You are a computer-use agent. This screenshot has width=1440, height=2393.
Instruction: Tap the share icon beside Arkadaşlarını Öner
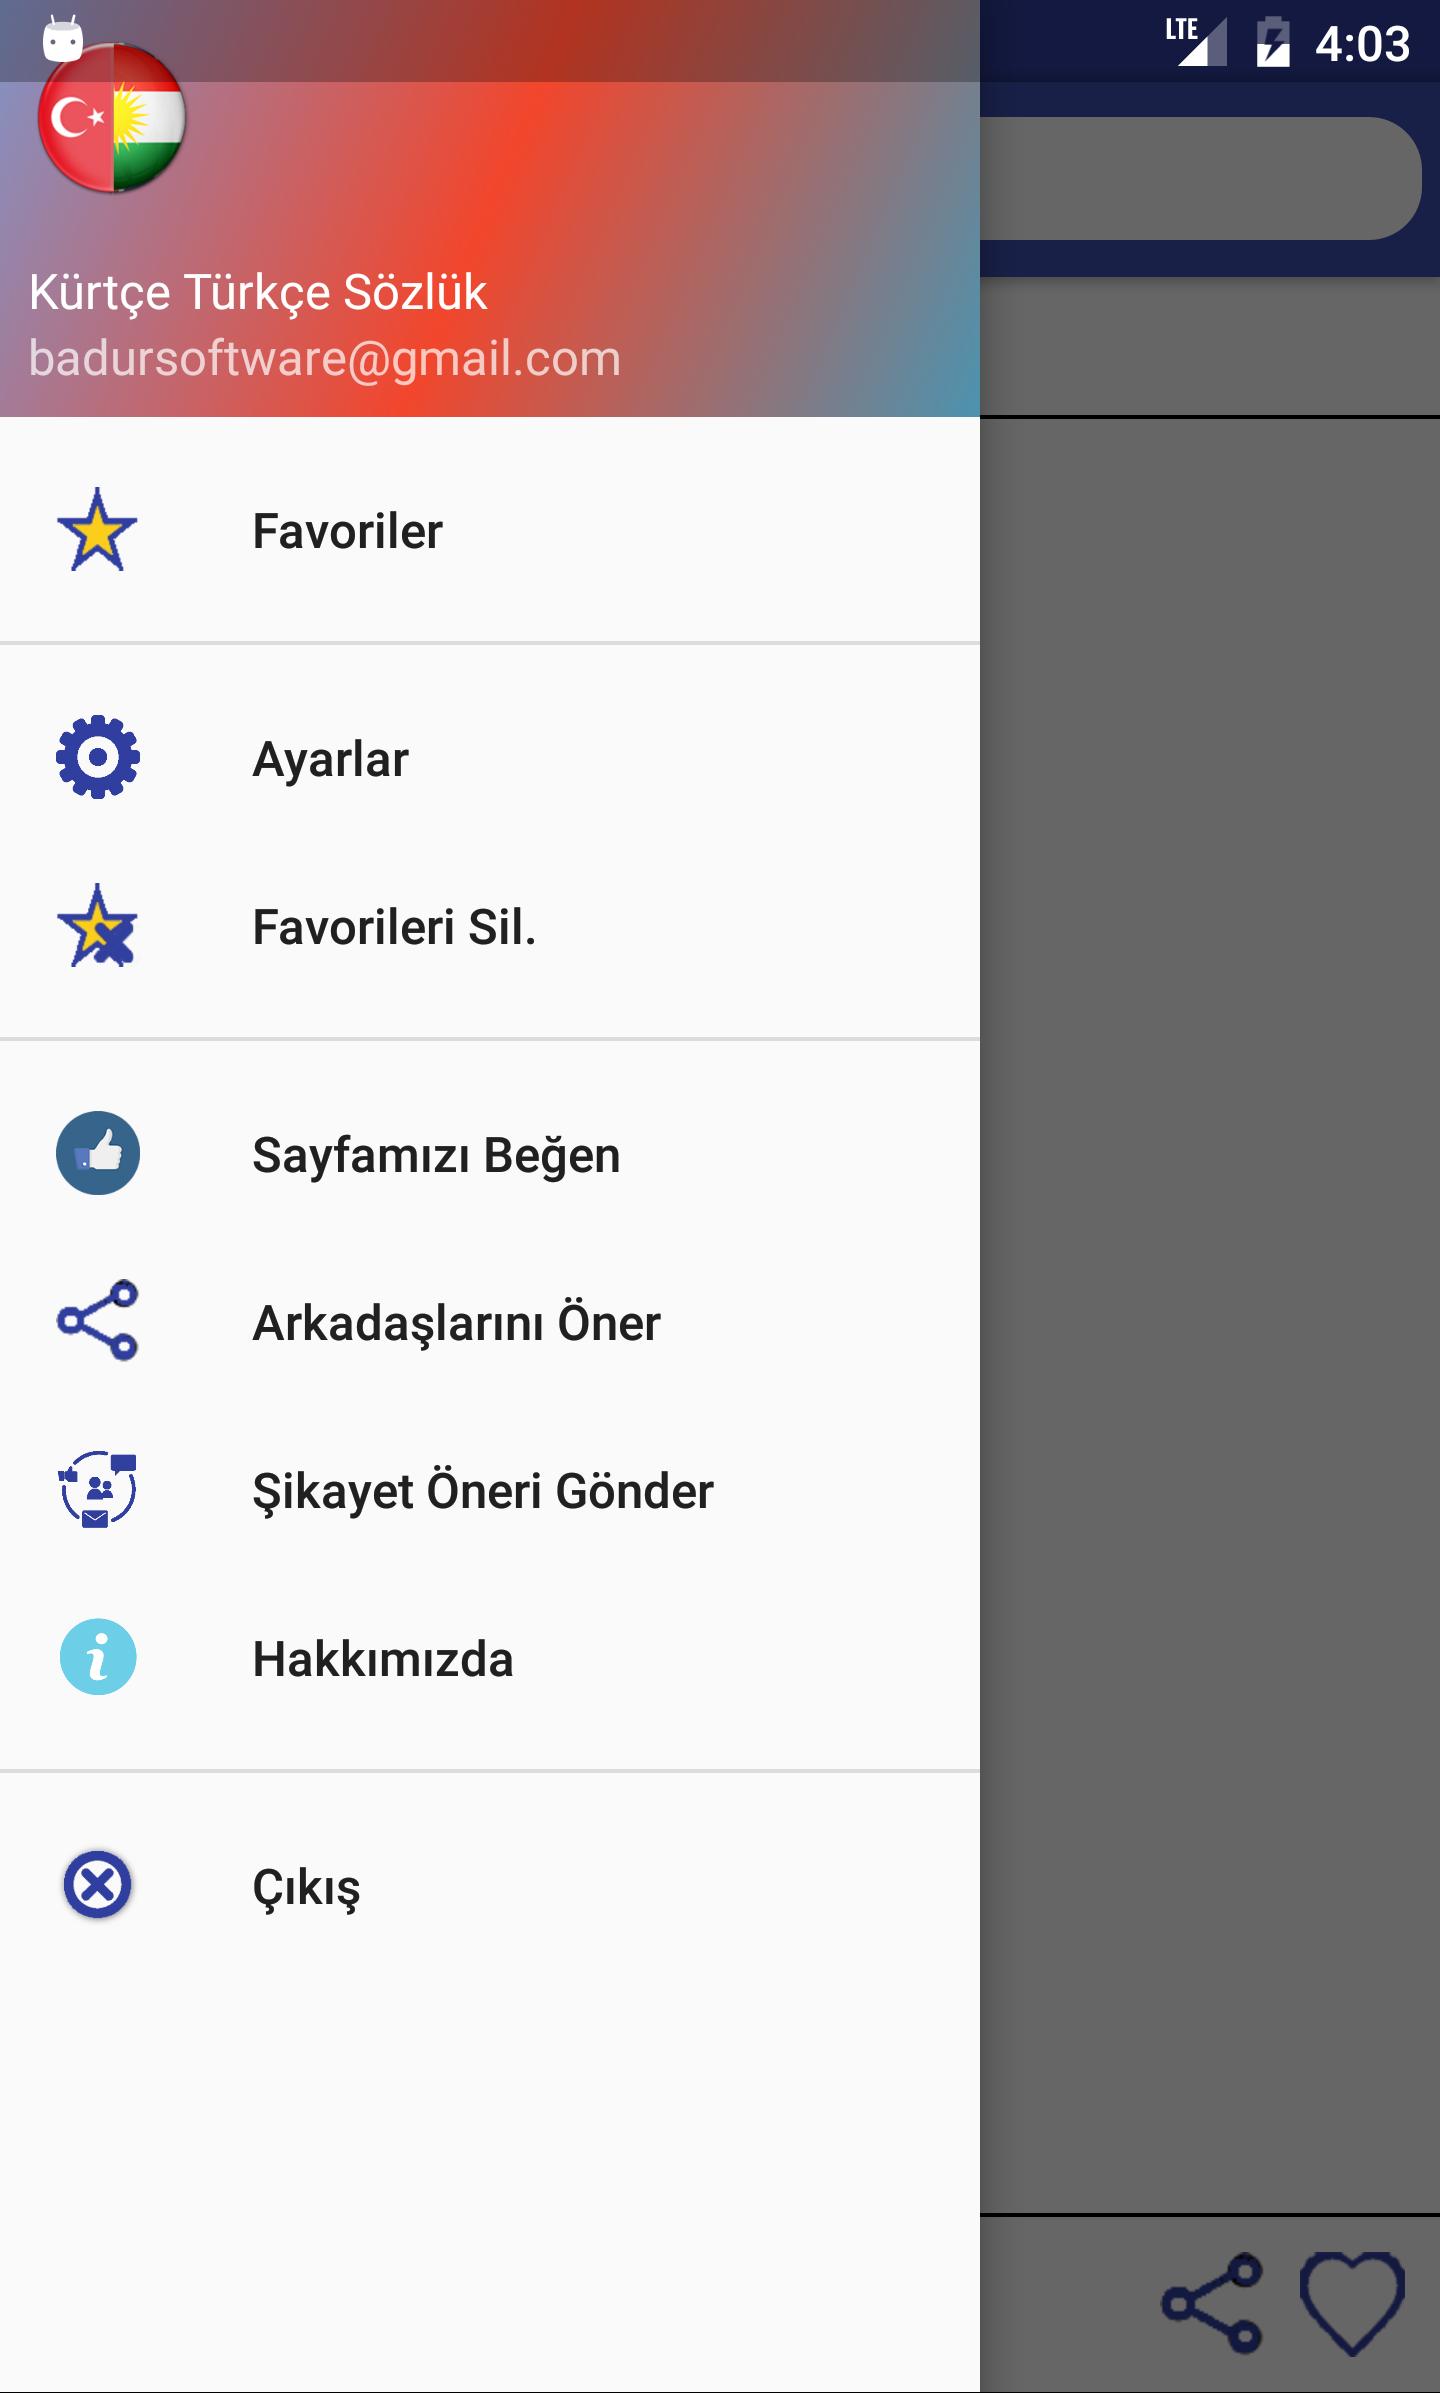click(97, 1320)
